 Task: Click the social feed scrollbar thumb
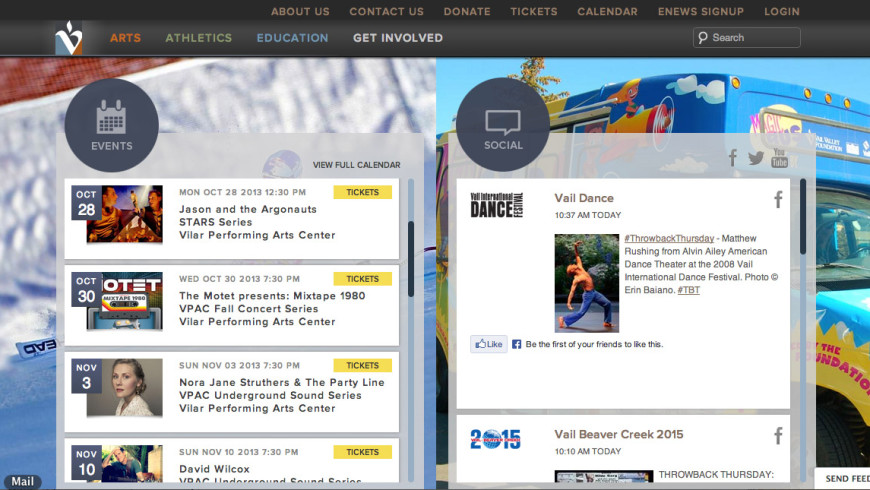[x=803, y=216]
